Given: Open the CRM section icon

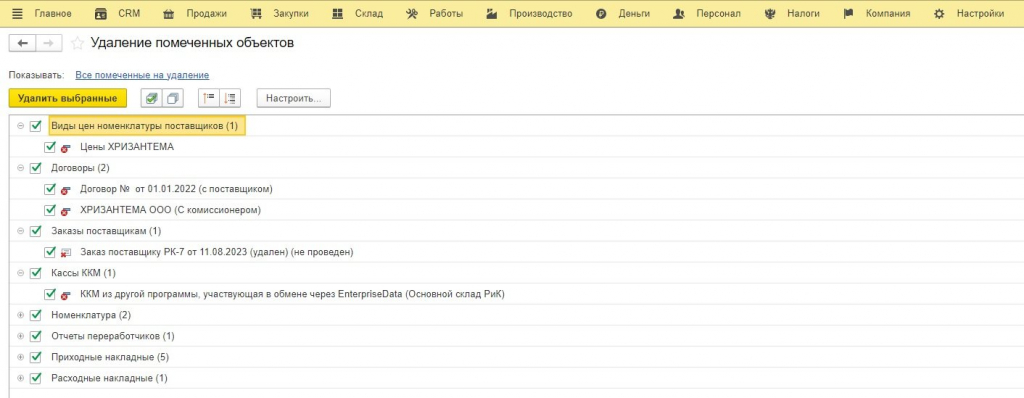Looking at the screenshot, I should tap(101, 14).
